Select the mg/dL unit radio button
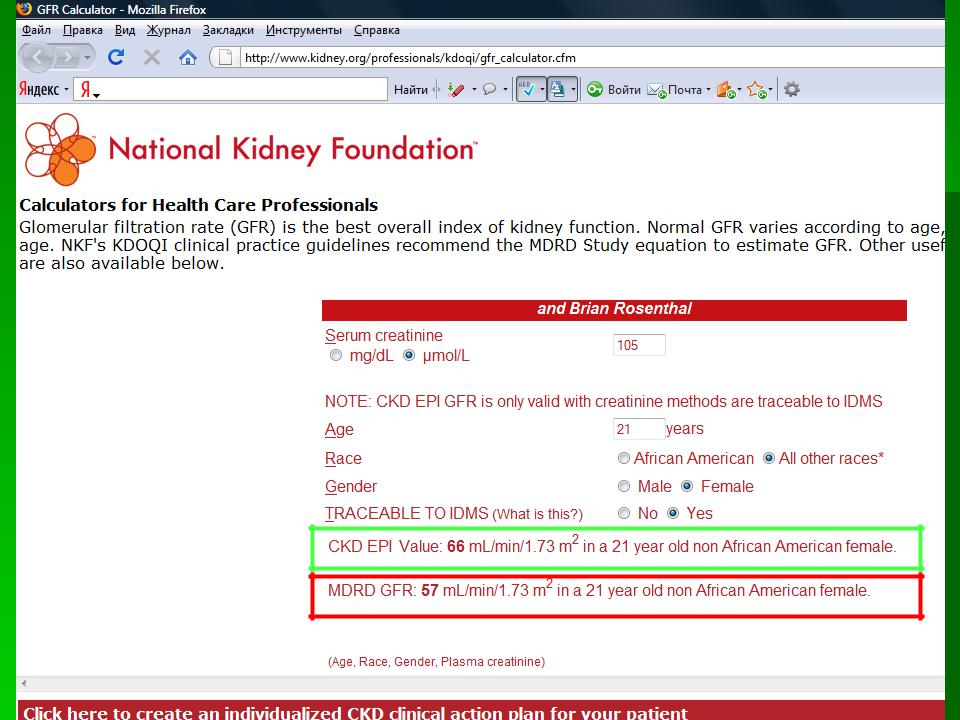Screen dimensions: 960x720 [x=336, y=356]
